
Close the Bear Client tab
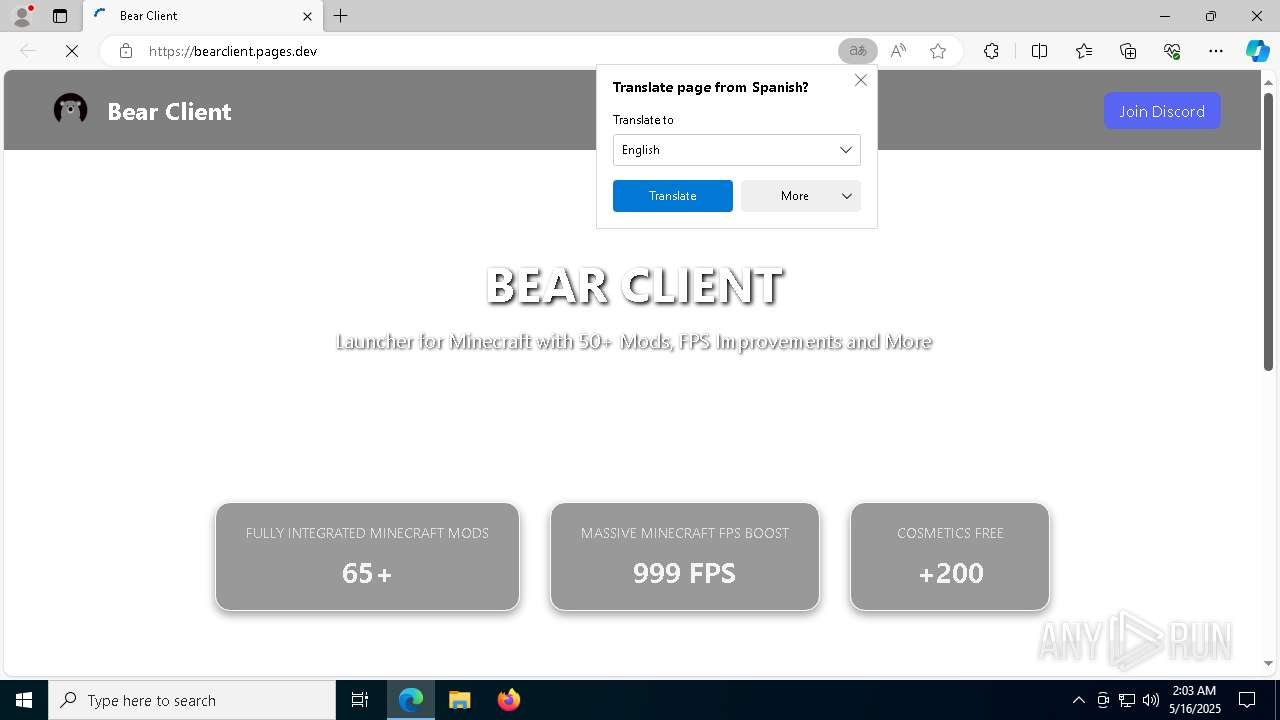click(307, 16)
